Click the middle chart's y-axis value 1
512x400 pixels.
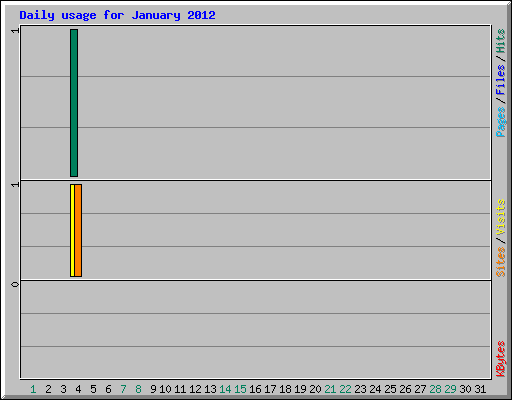[x=15, y=184]
